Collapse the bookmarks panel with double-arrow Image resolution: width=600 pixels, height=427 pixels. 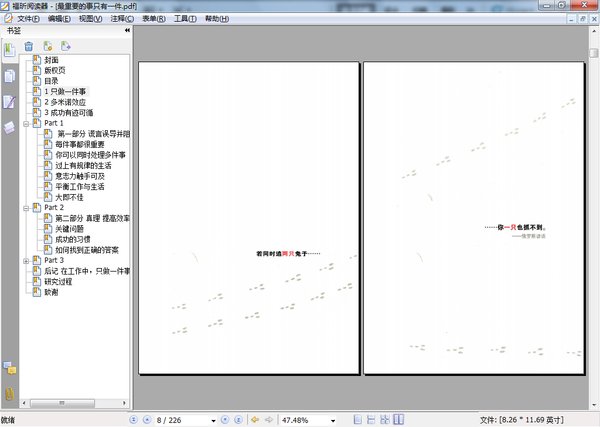(127, 30)
